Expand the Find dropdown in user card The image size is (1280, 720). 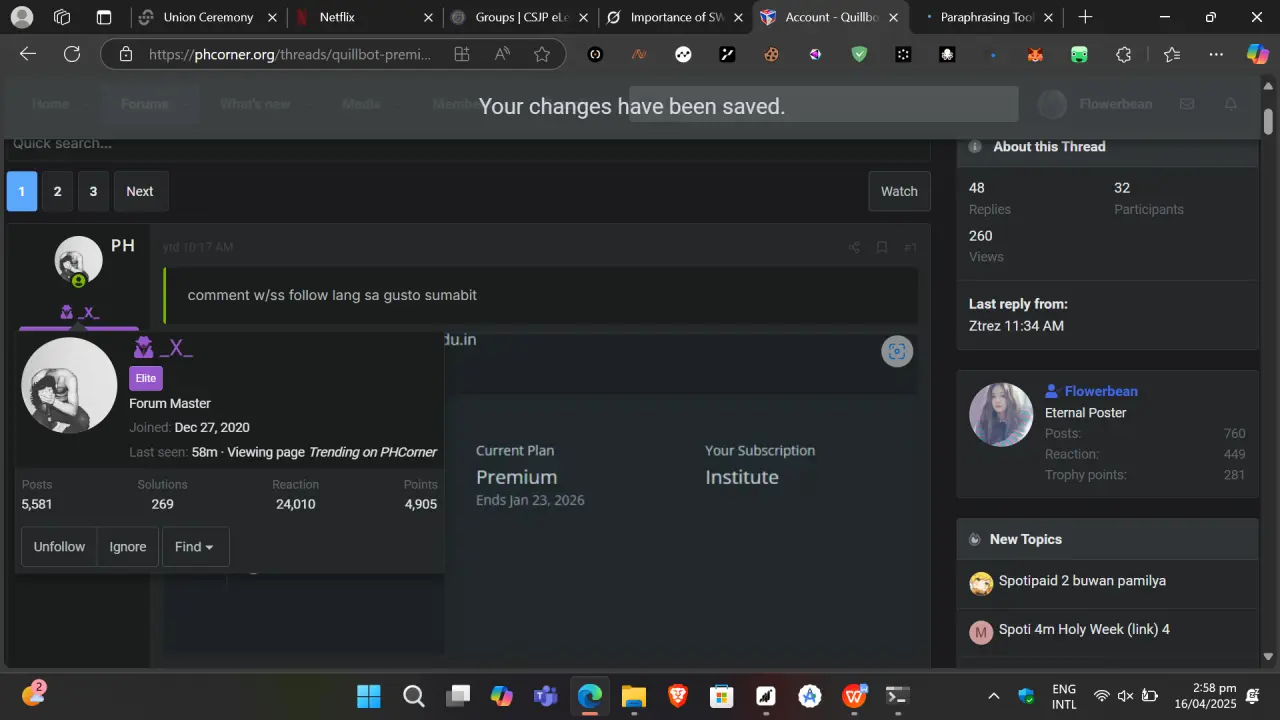pyautogui.click(x=194, y=547)
